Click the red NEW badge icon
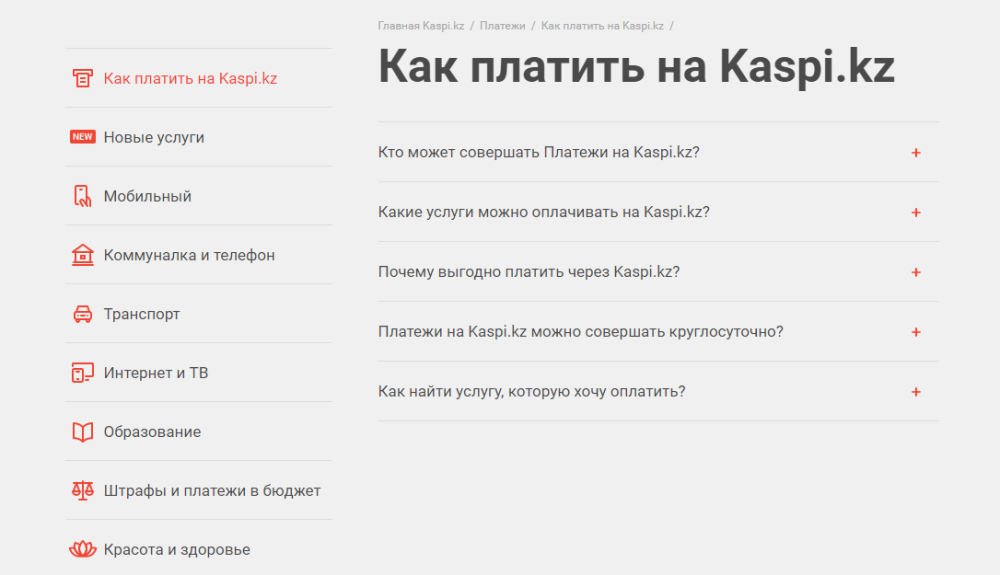 82,137
